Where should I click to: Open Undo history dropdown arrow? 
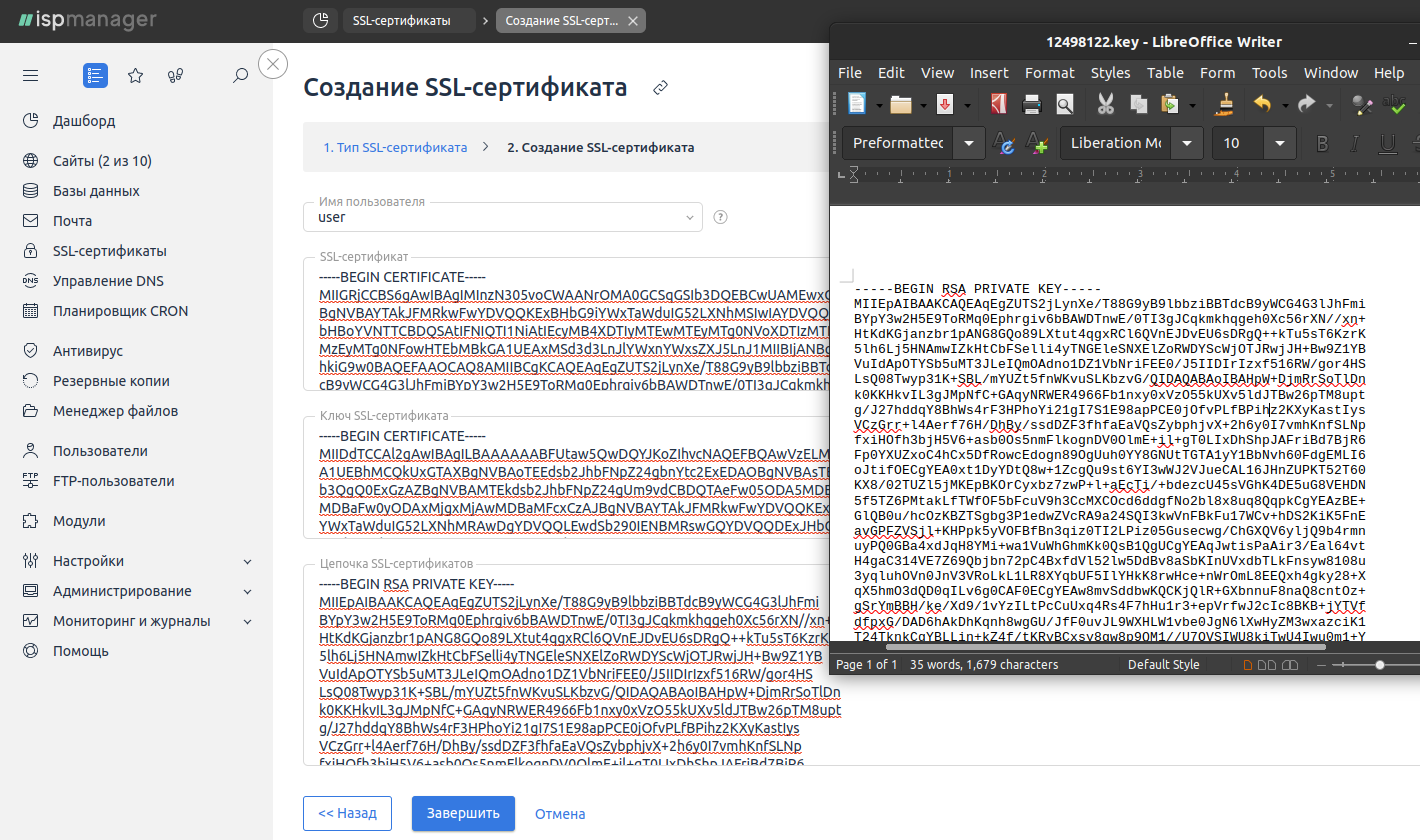(x=1285, y=104)
